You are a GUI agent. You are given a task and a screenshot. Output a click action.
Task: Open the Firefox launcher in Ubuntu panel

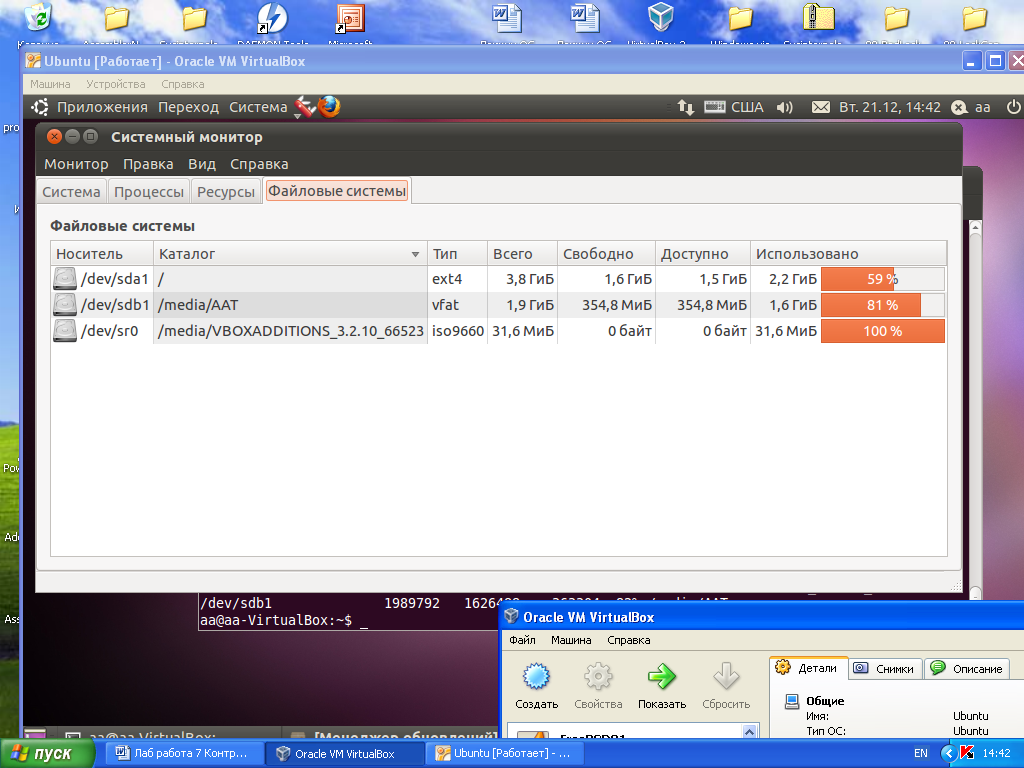[329, 106]
